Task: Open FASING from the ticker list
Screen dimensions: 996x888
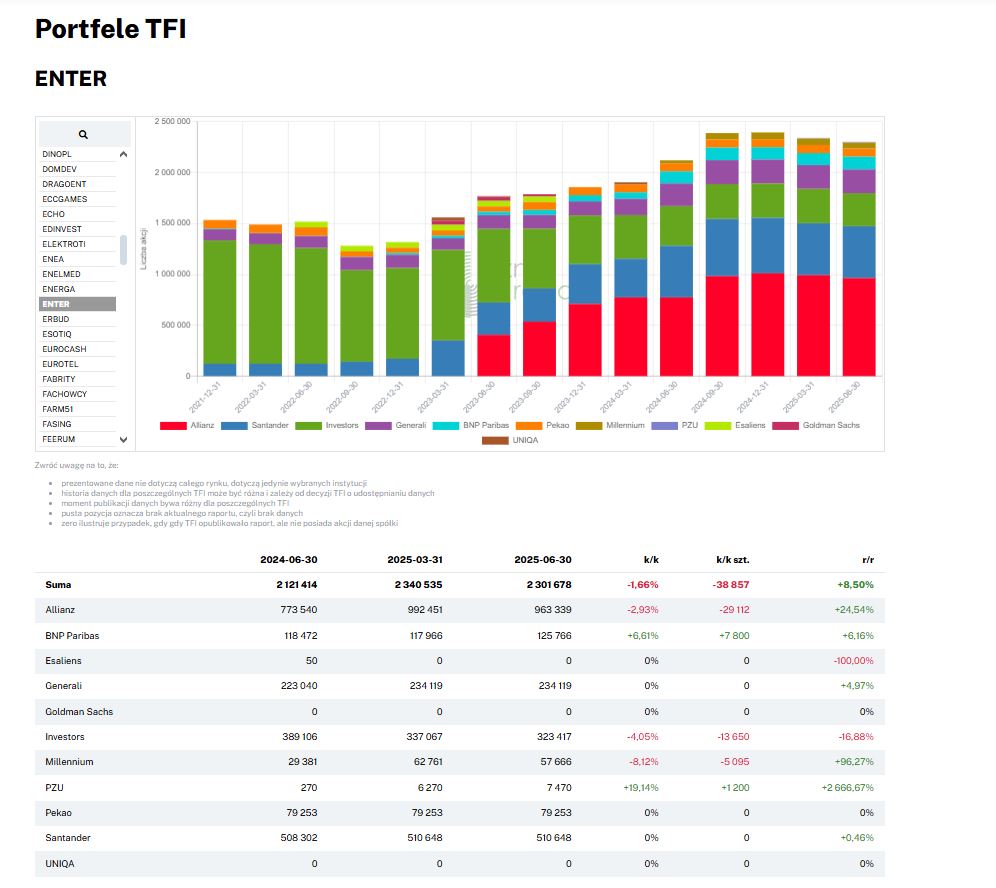Action: pyautogui.click(x=77, y=424)
